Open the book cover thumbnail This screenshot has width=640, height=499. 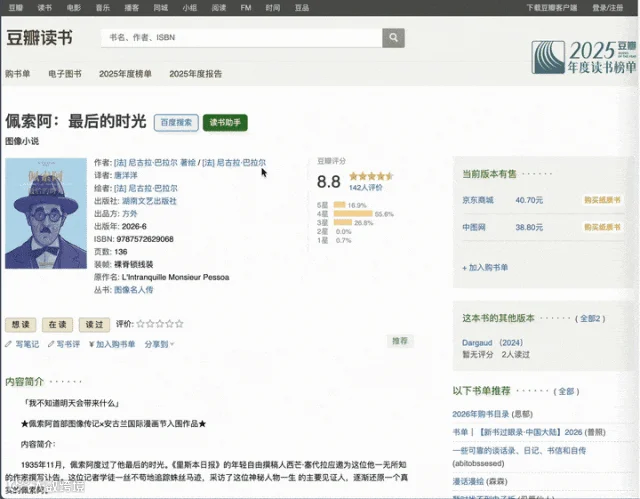[x=46, y=213]
